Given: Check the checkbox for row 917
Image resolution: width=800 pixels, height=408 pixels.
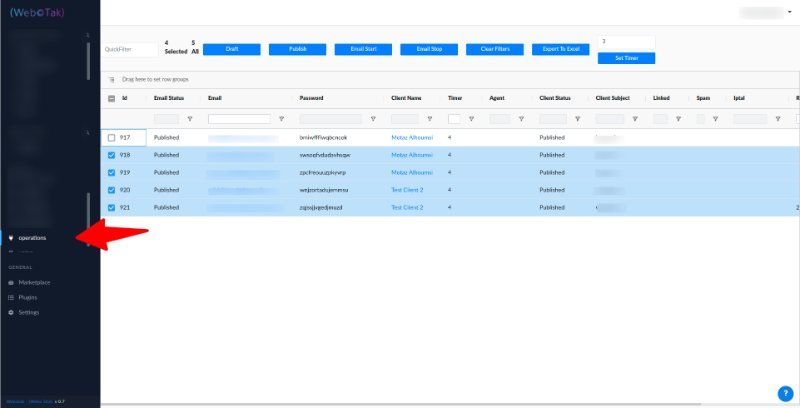Looking at the screenshot, I should point(112,138).
